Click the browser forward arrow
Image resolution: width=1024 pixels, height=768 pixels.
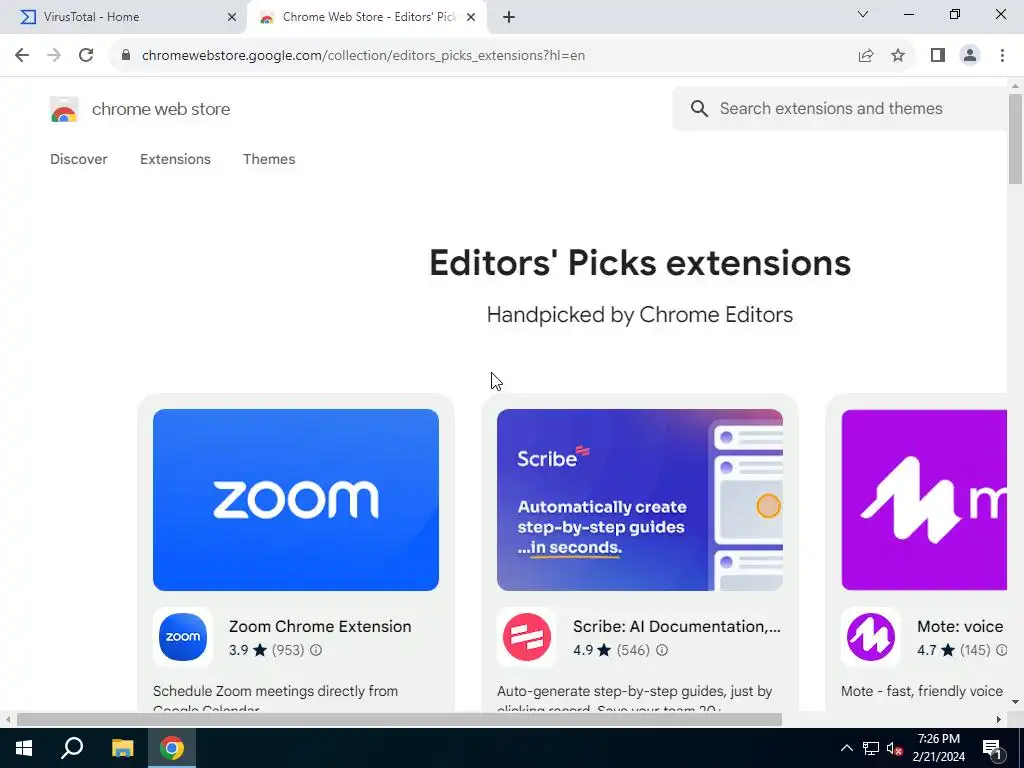tap(54, 56)
